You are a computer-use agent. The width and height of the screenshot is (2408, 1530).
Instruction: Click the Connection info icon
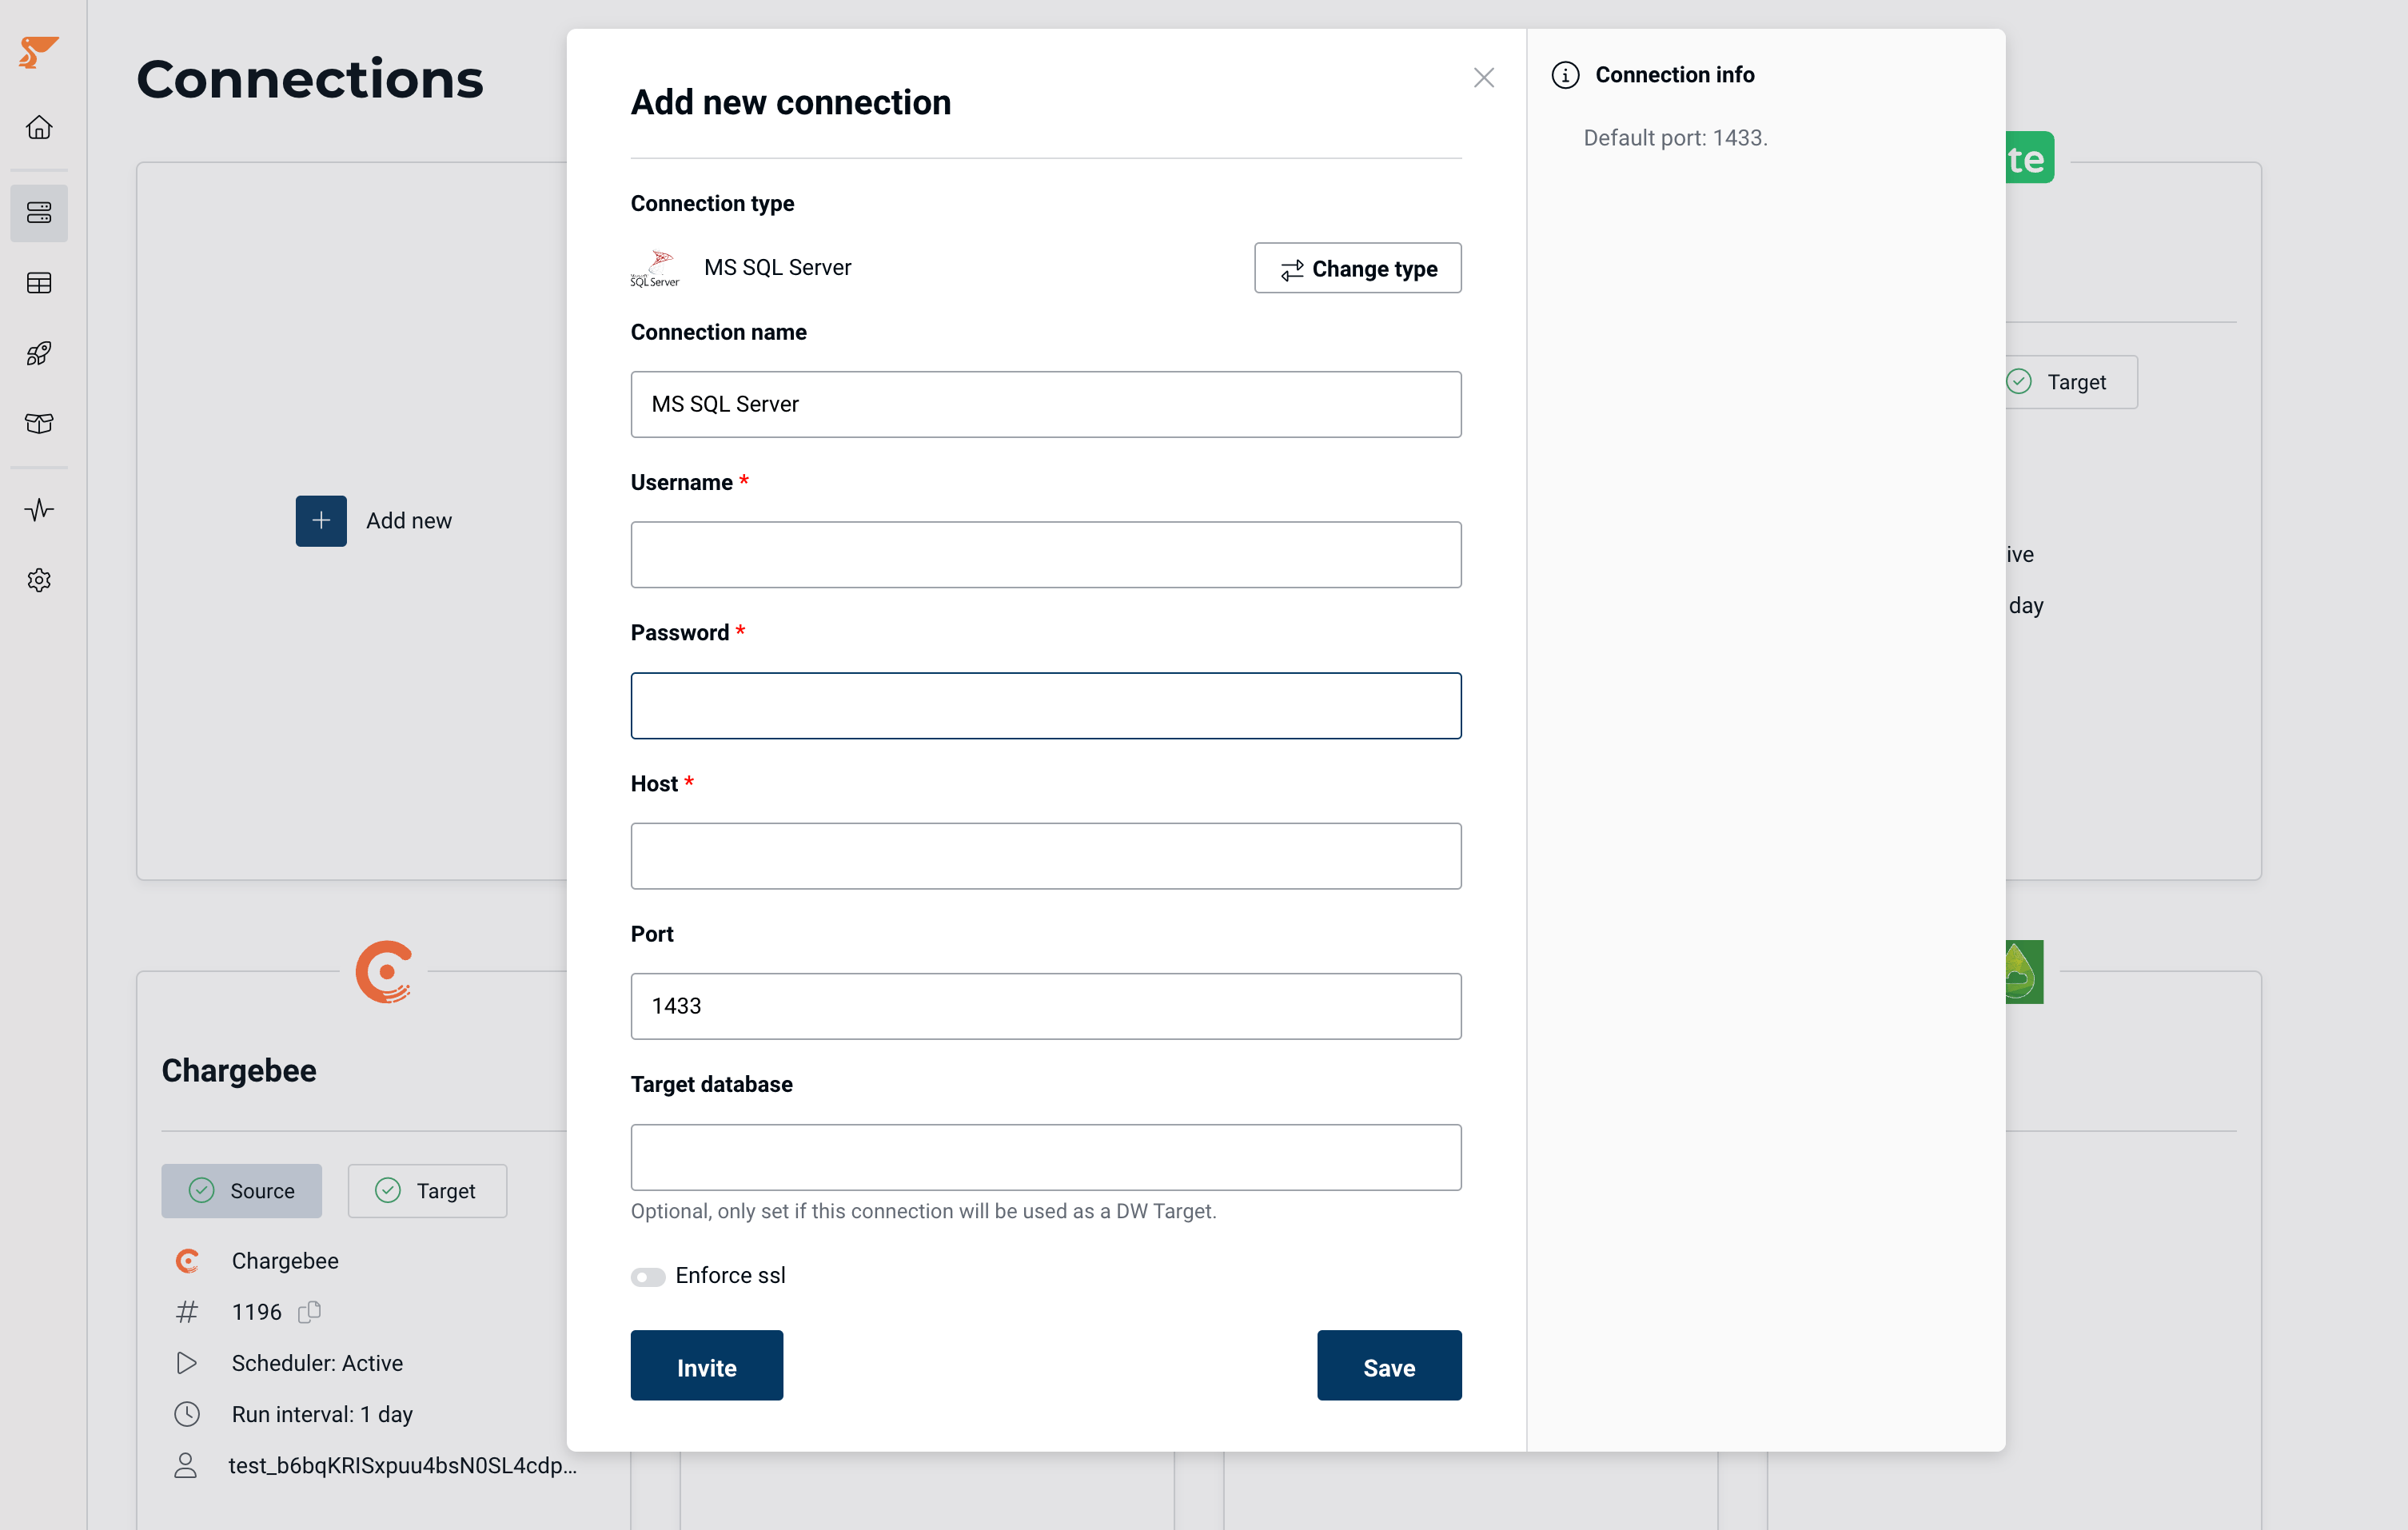click(1565, 75)
